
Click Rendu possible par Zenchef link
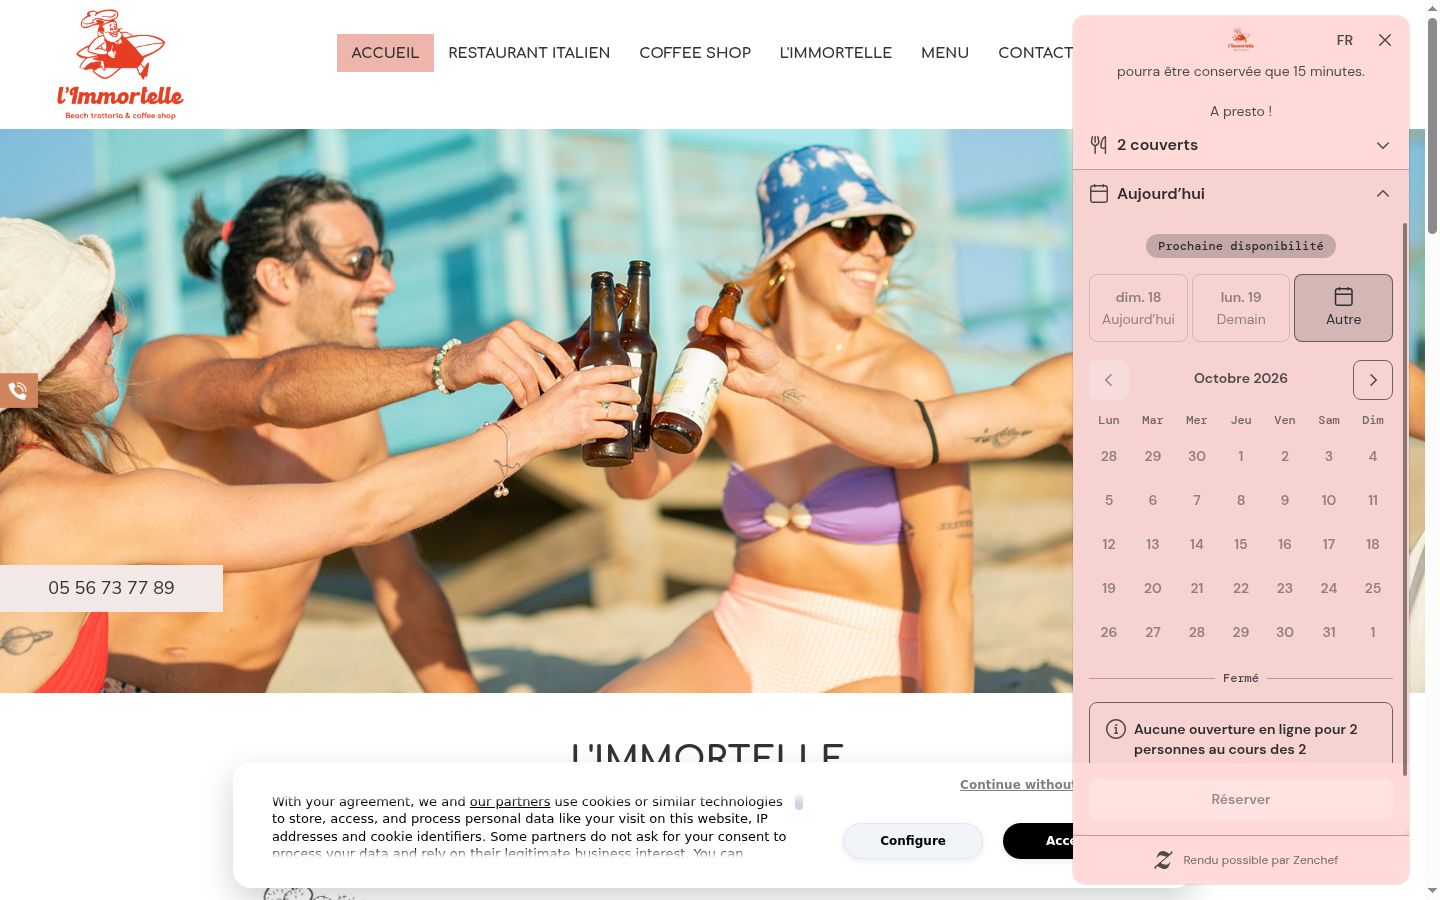pyautogui.click(x=1260, y=860)
